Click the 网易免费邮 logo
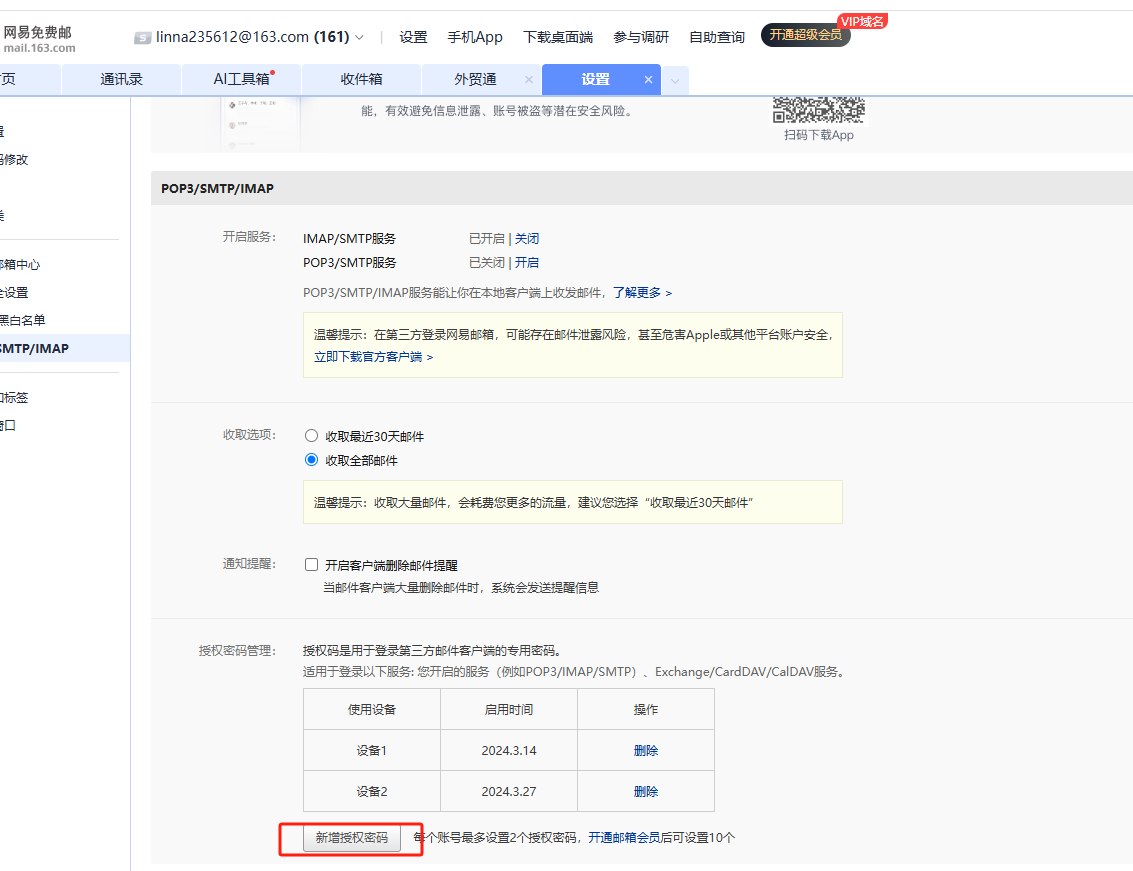 coord(38,39)
